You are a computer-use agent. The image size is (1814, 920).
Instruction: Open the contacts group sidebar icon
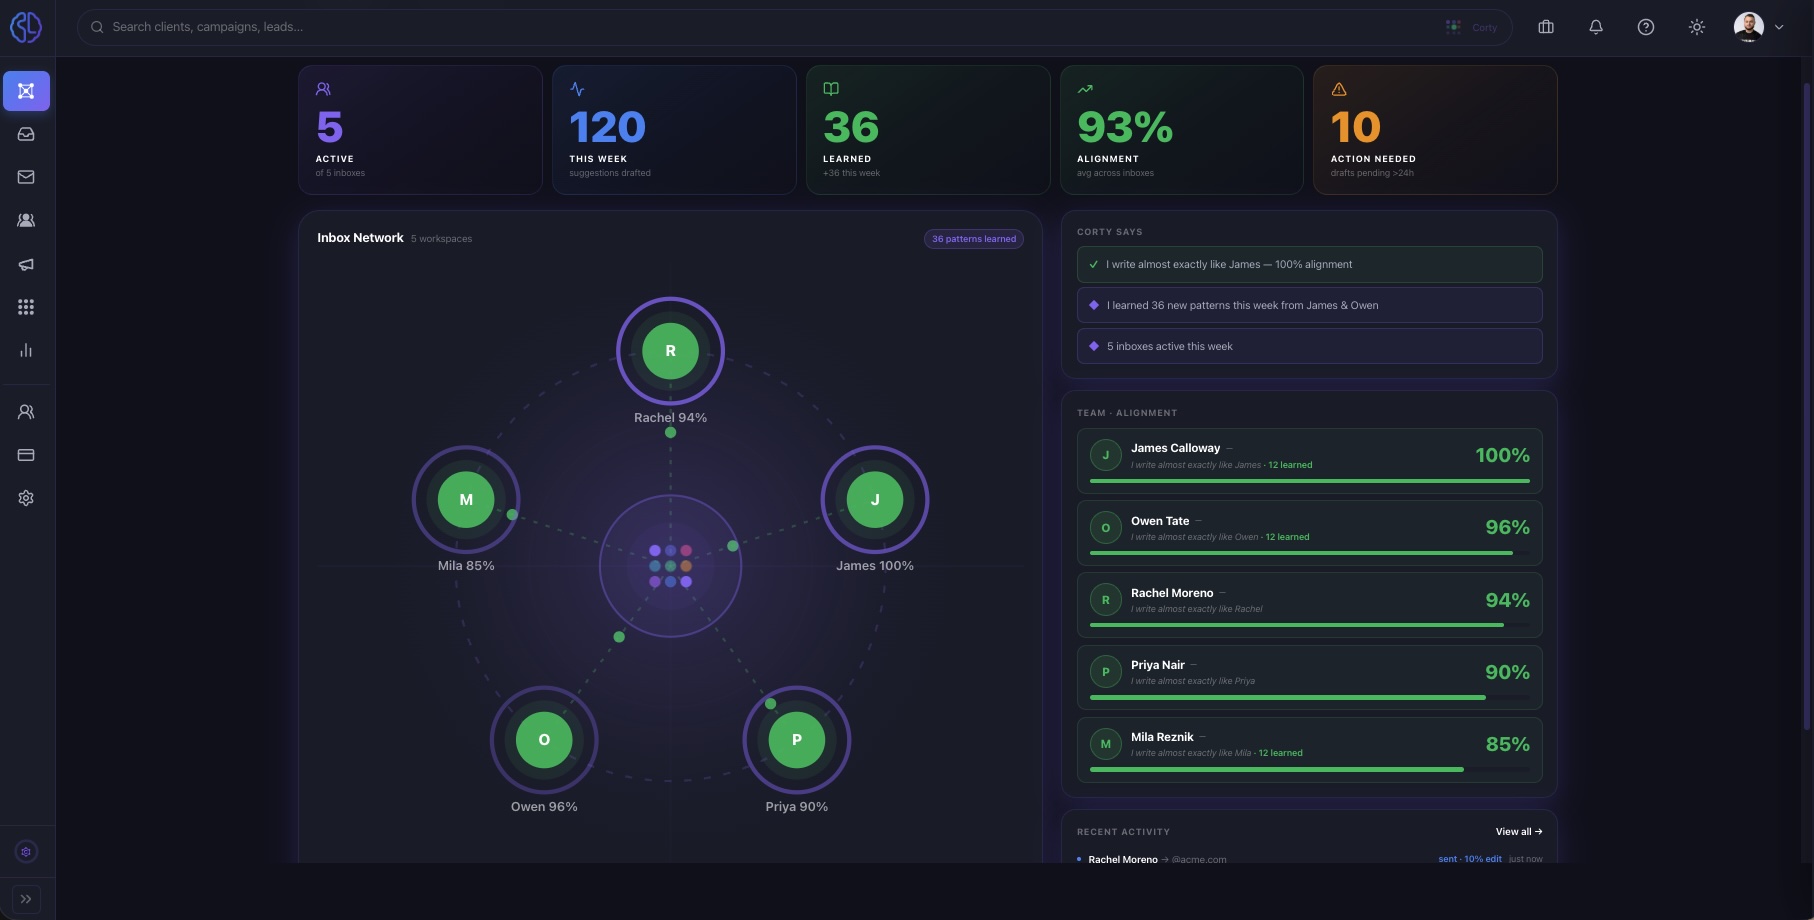tap(26, 220)
